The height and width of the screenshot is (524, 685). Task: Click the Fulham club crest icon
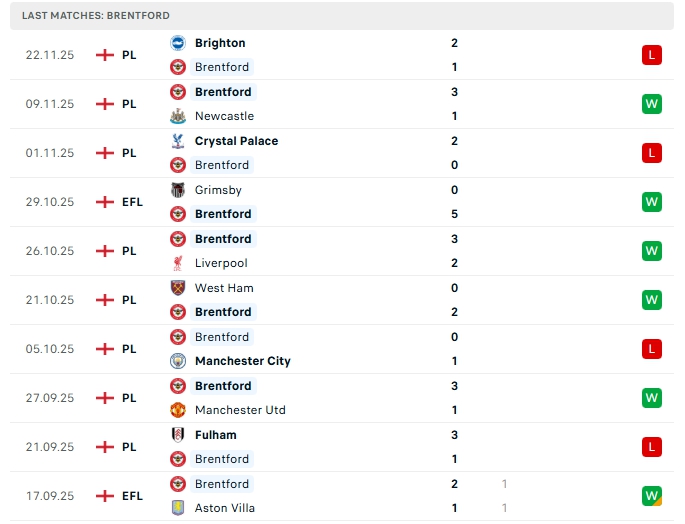coord(179,435)
